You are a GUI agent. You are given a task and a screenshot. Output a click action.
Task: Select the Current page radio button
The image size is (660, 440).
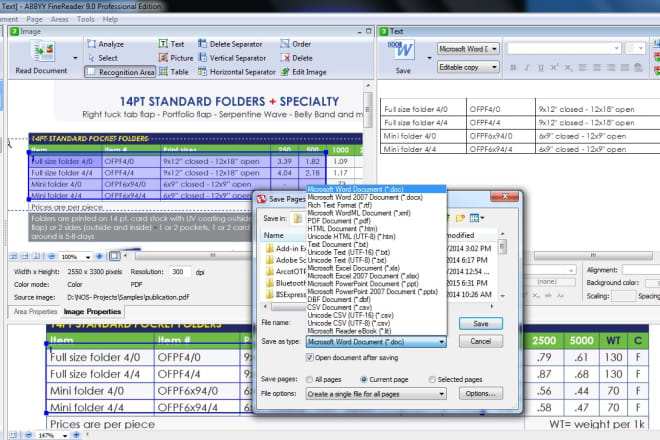[x=364, y=379]
